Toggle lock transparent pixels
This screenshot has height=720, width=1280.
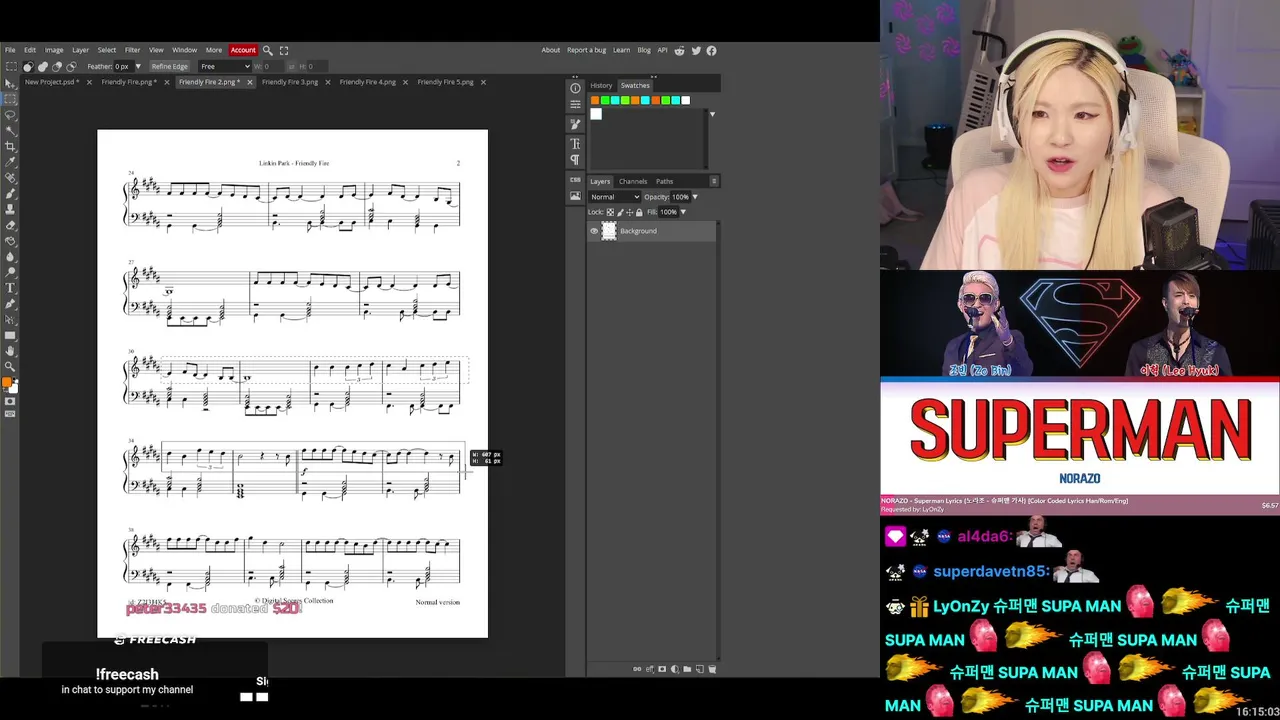[610, 212]
